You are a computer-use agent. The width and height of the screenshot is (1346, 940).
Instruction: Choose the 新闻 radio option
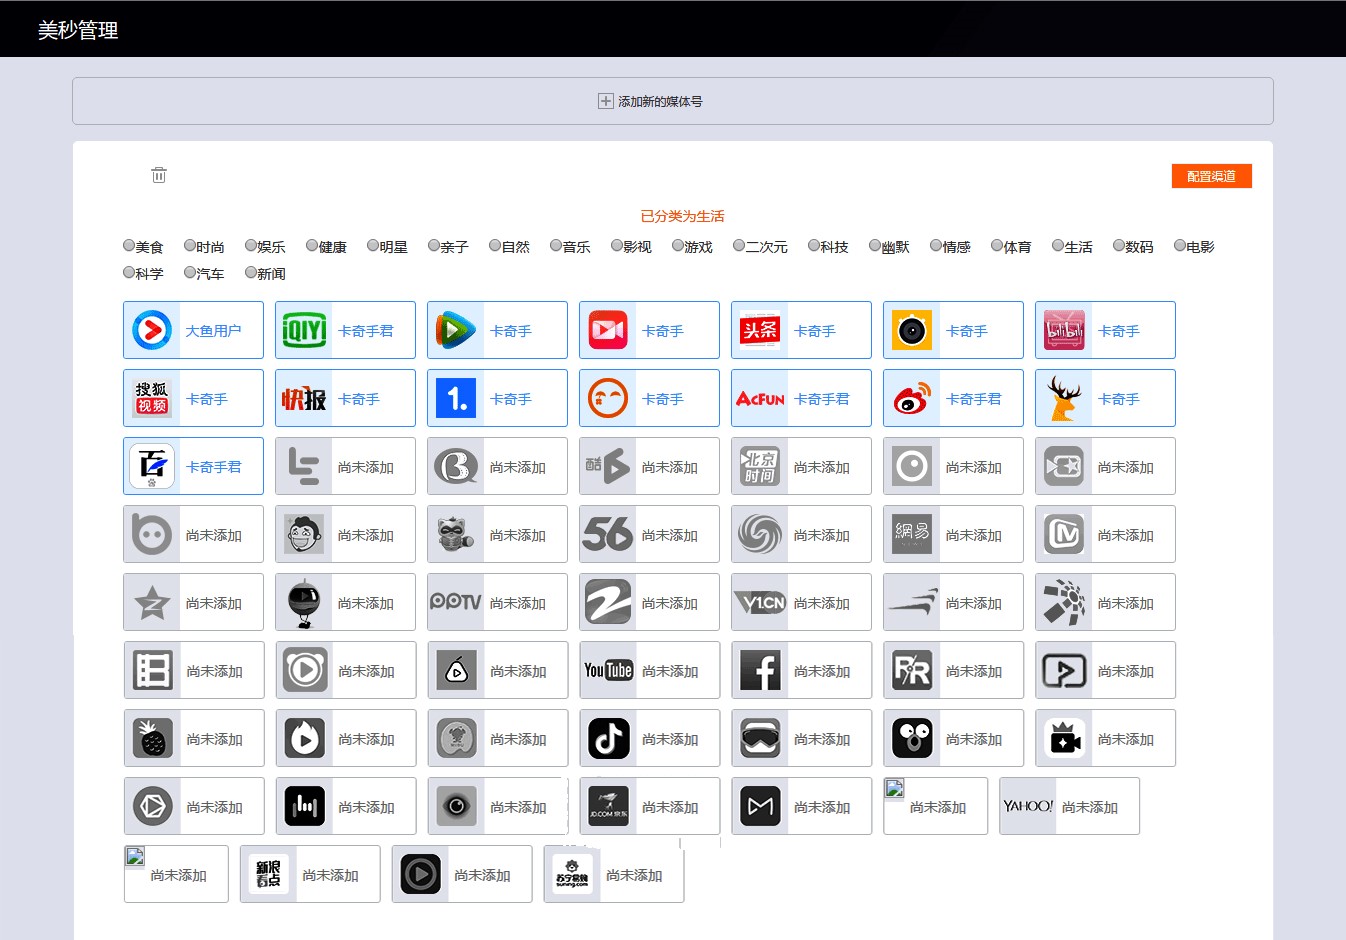pos(251,272)
